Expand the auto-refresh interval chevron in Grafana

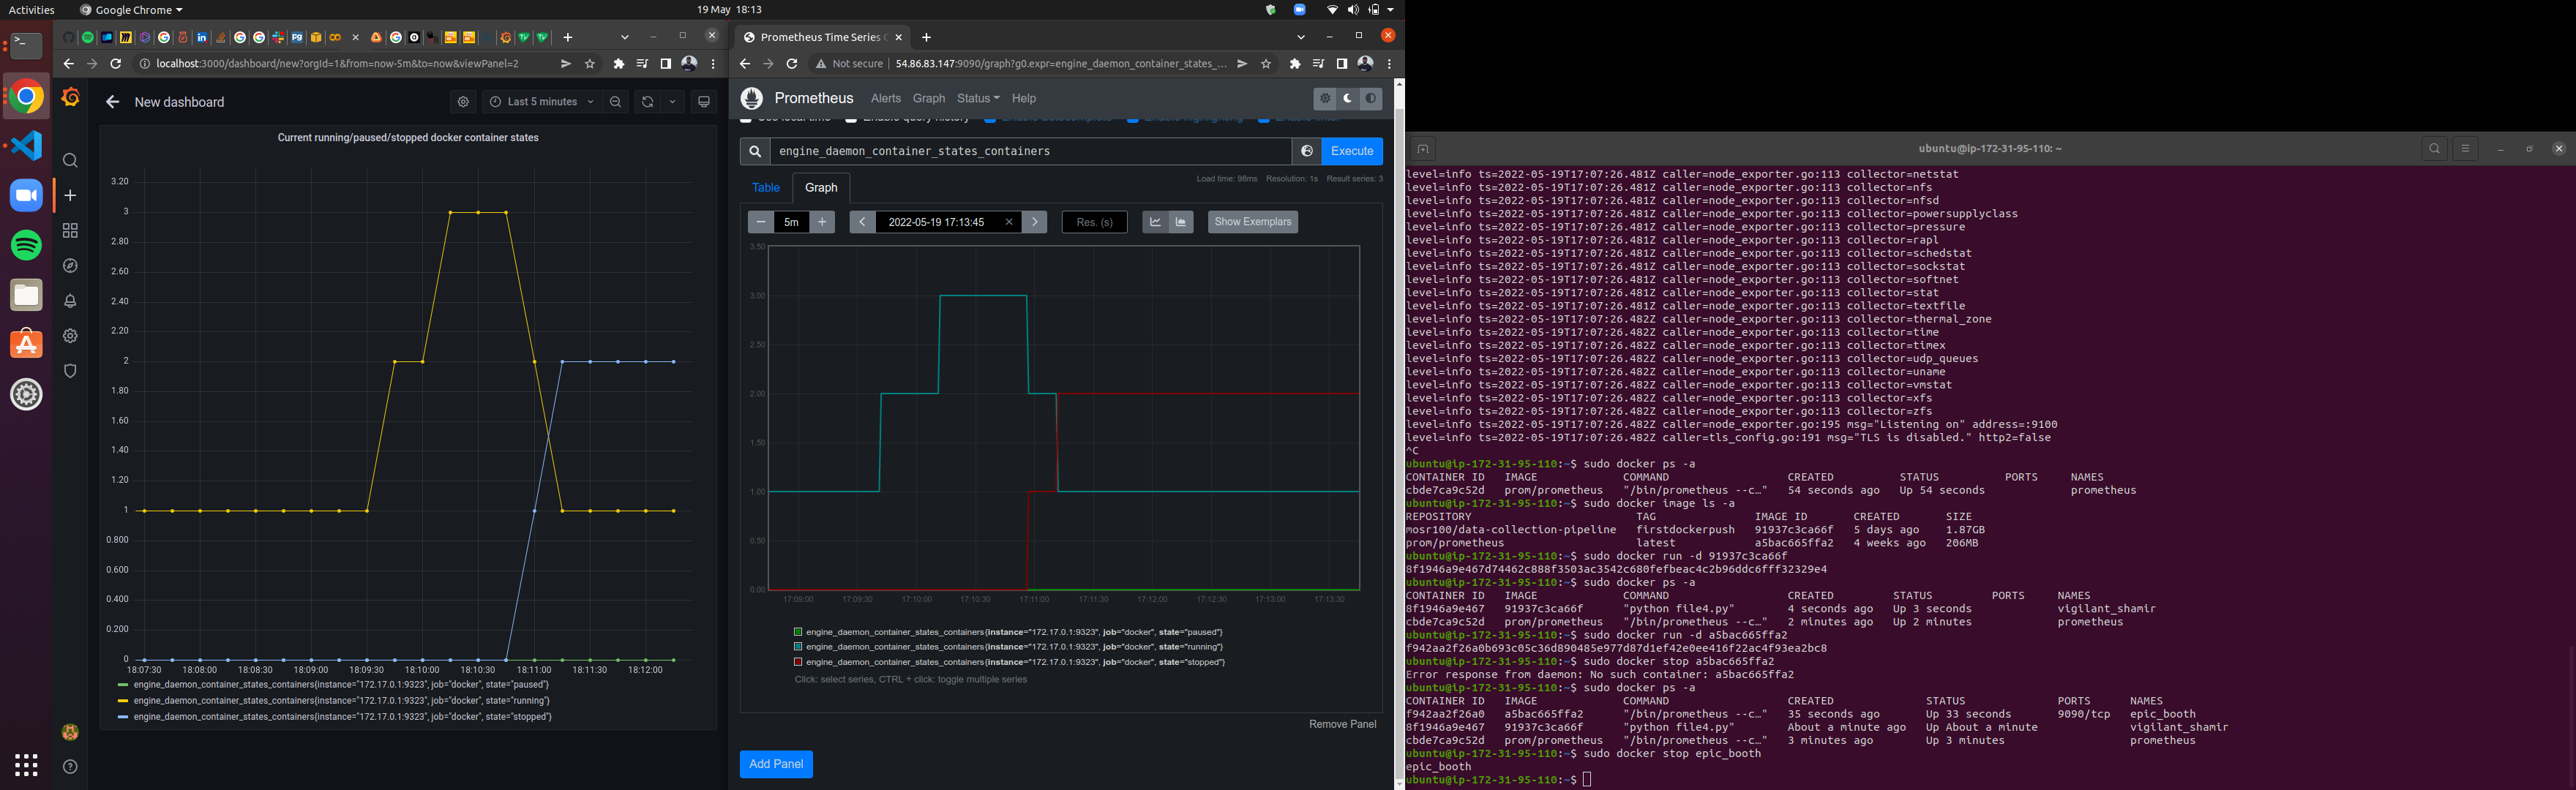[x=672, y=101]
